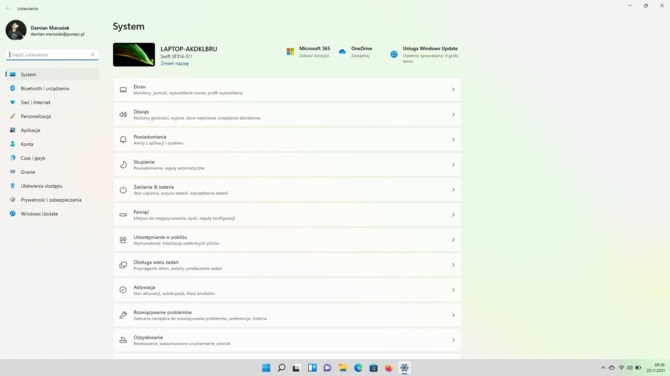Click the Skupienie moon icon
The width and height of the screenshot is (670, 376).
point(123,164)
